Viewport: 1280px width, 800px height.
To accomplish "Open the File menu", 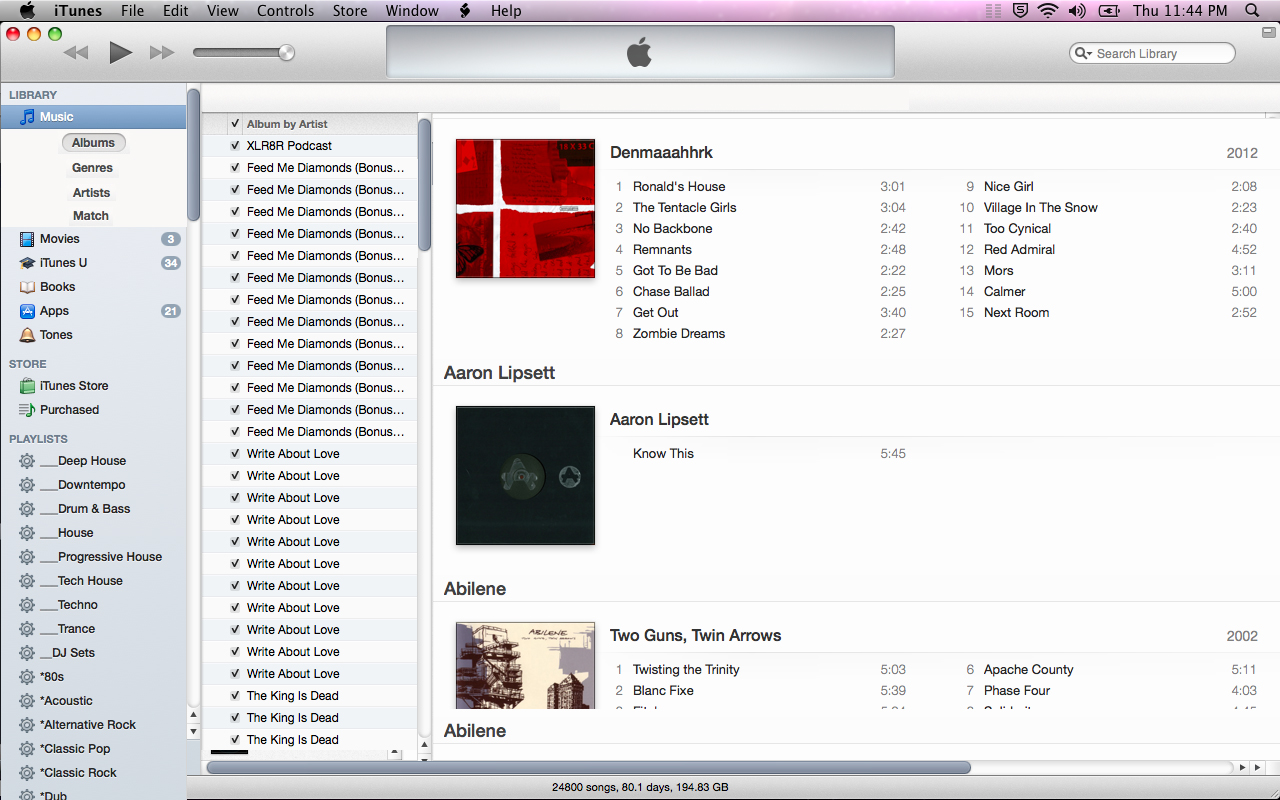I will (132, 11).
